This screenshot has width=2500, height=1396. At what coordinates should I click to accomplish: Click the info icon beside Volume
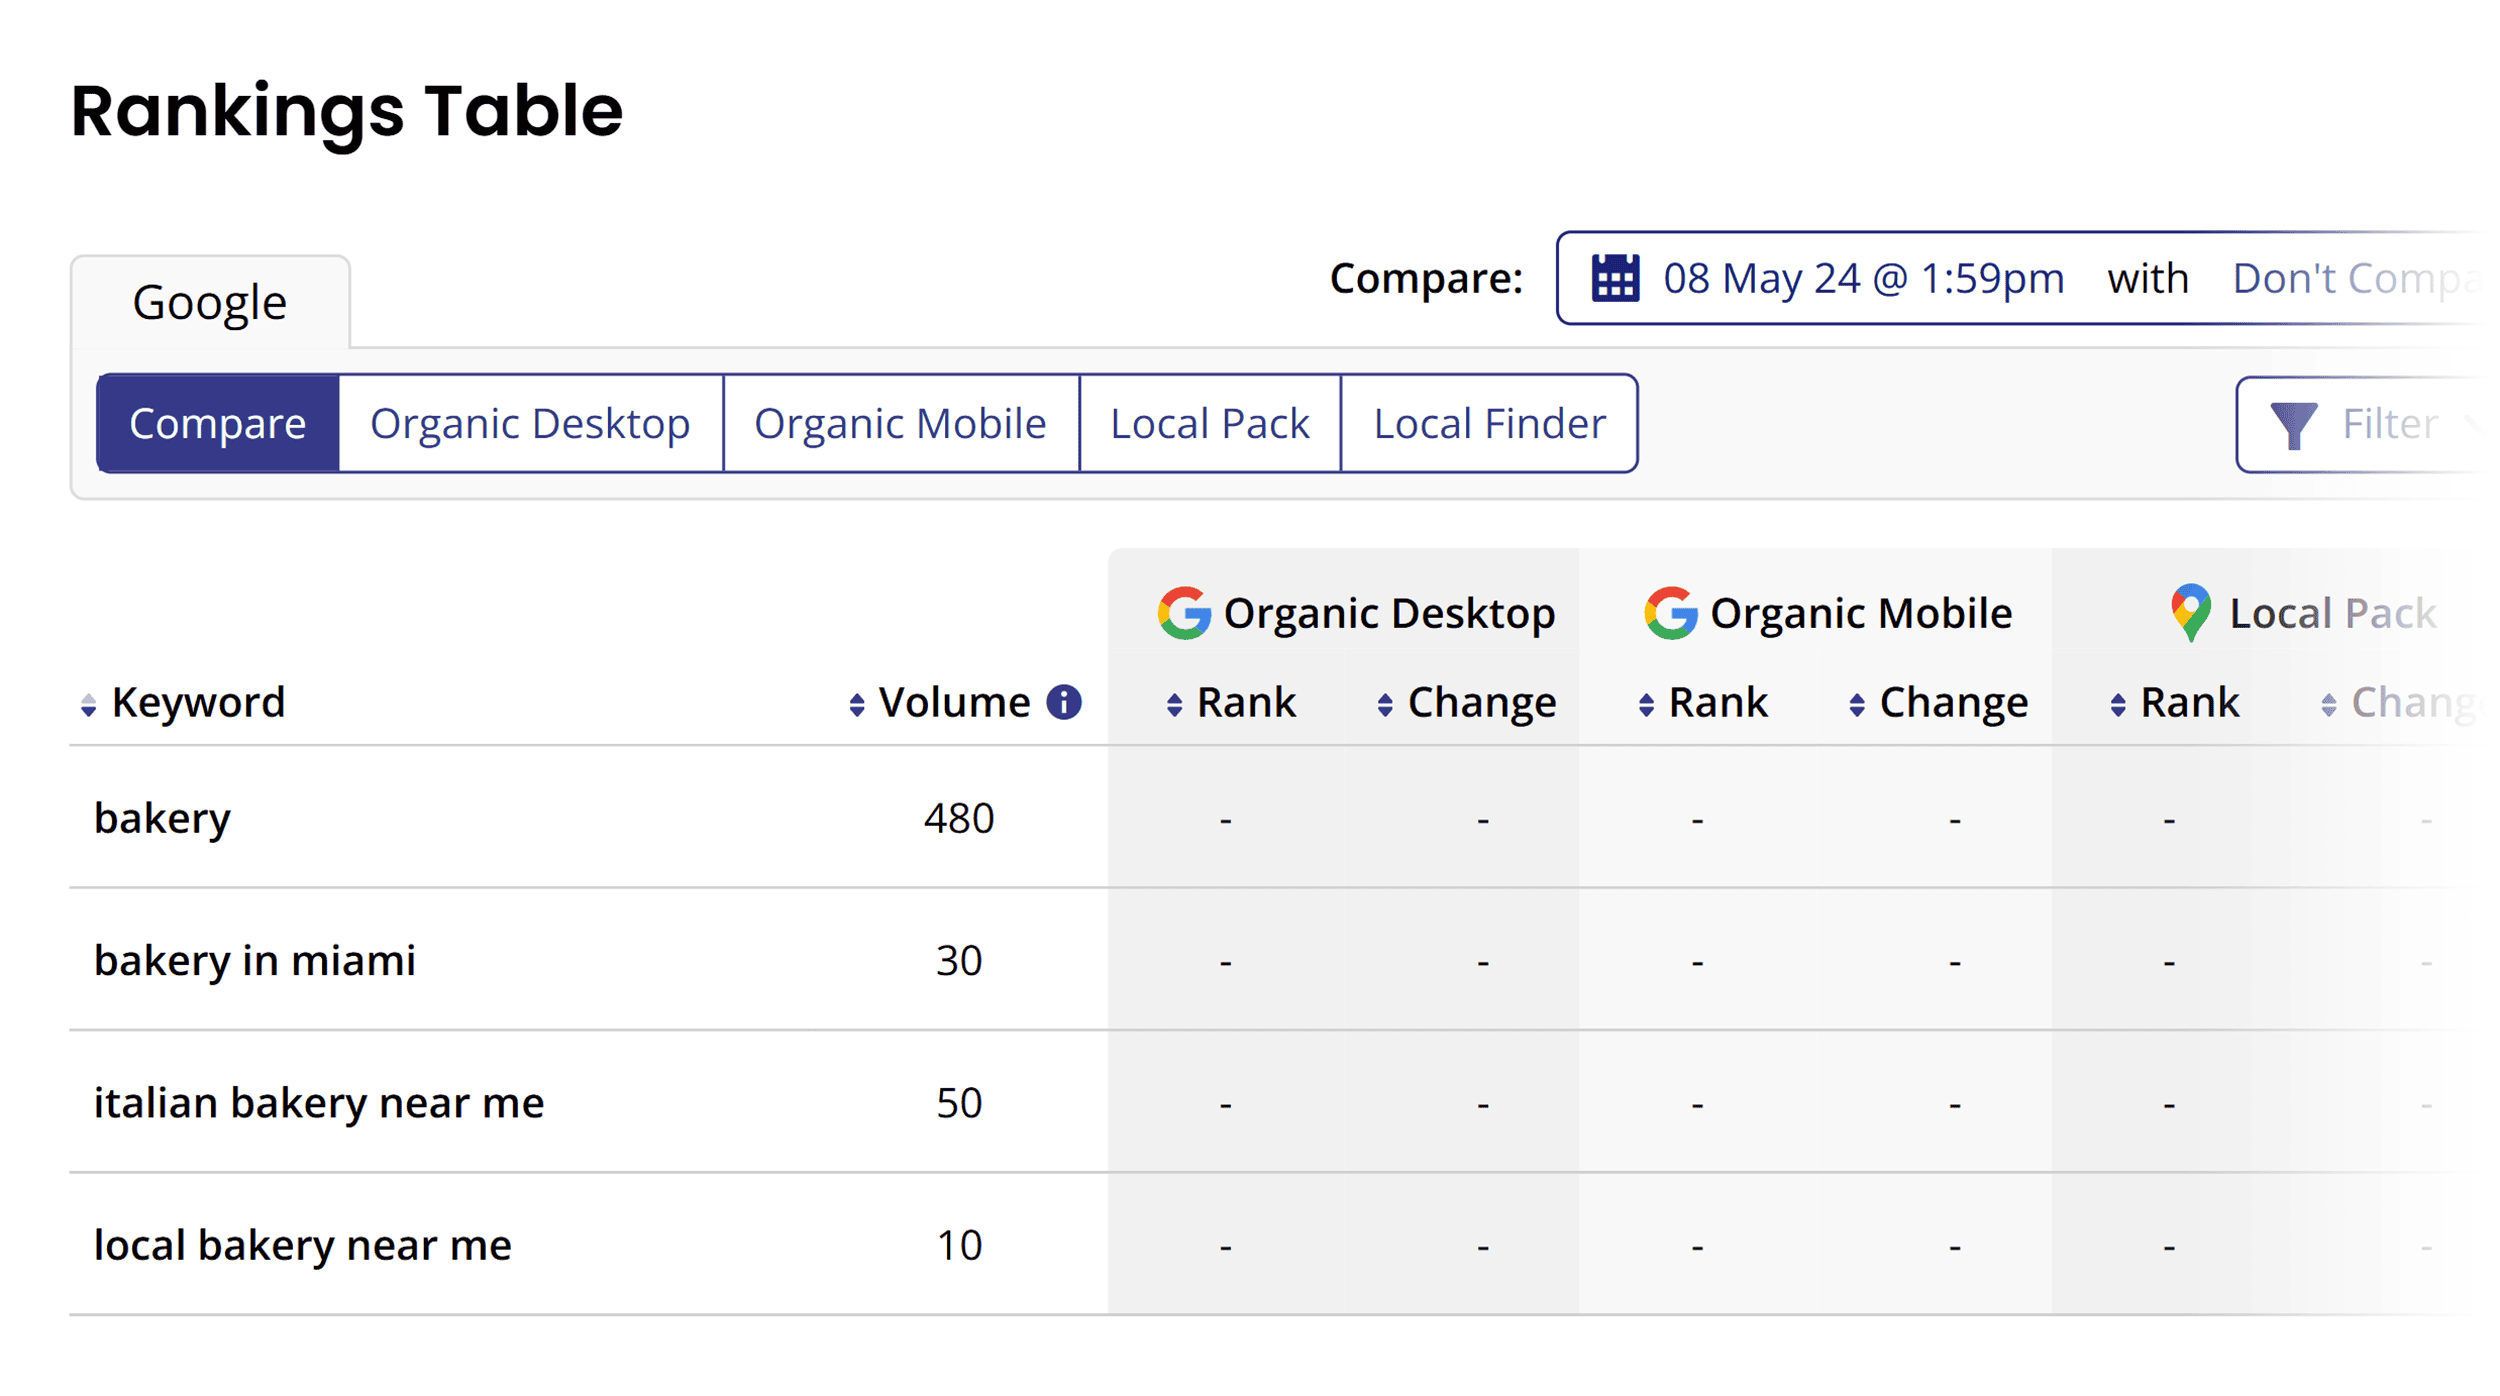click(1064, 701)
